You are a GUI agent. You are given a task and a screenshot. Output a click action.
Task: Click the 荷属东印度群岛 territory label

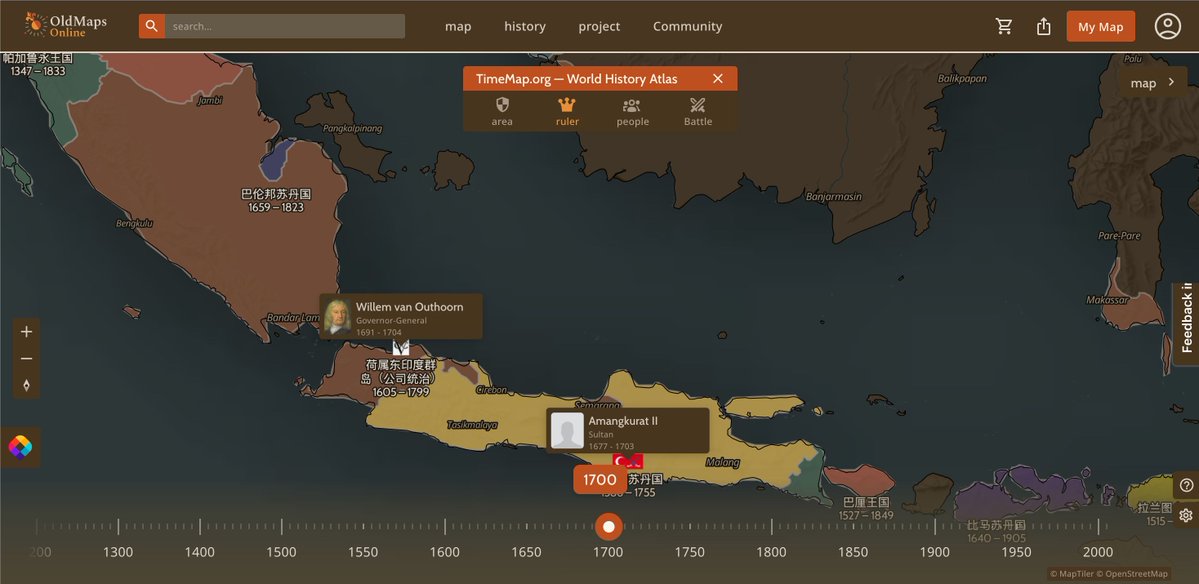[400, 378]
